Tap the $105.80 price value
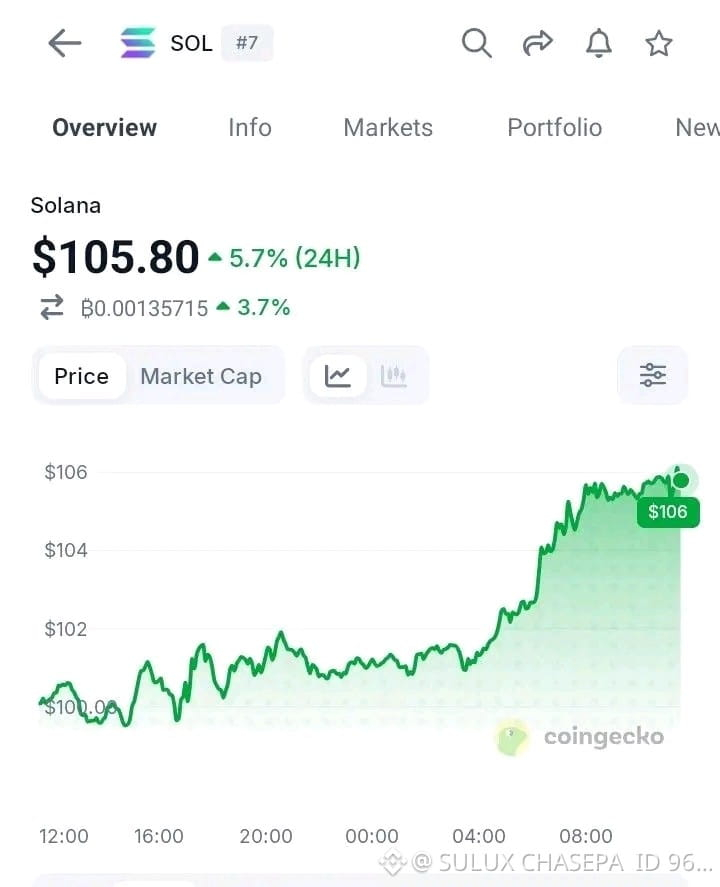Viewport: 720px width, 887px height. pyautogui.click(x=116, y=257)
